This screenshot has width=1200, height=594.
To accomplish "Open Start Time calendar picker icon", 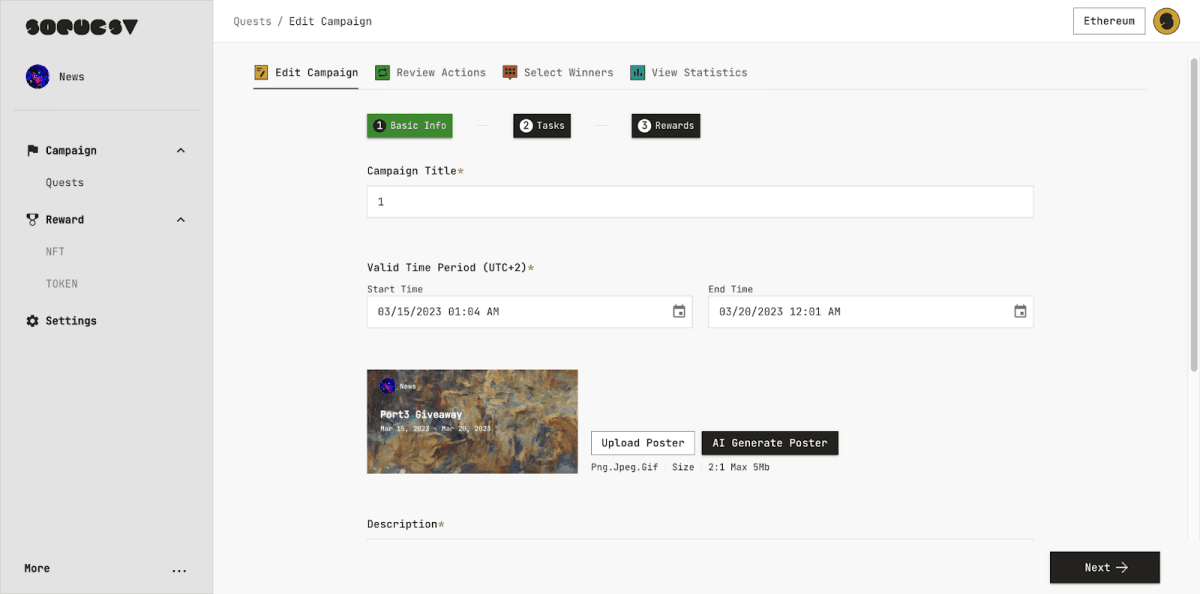I will pos(679,312).
